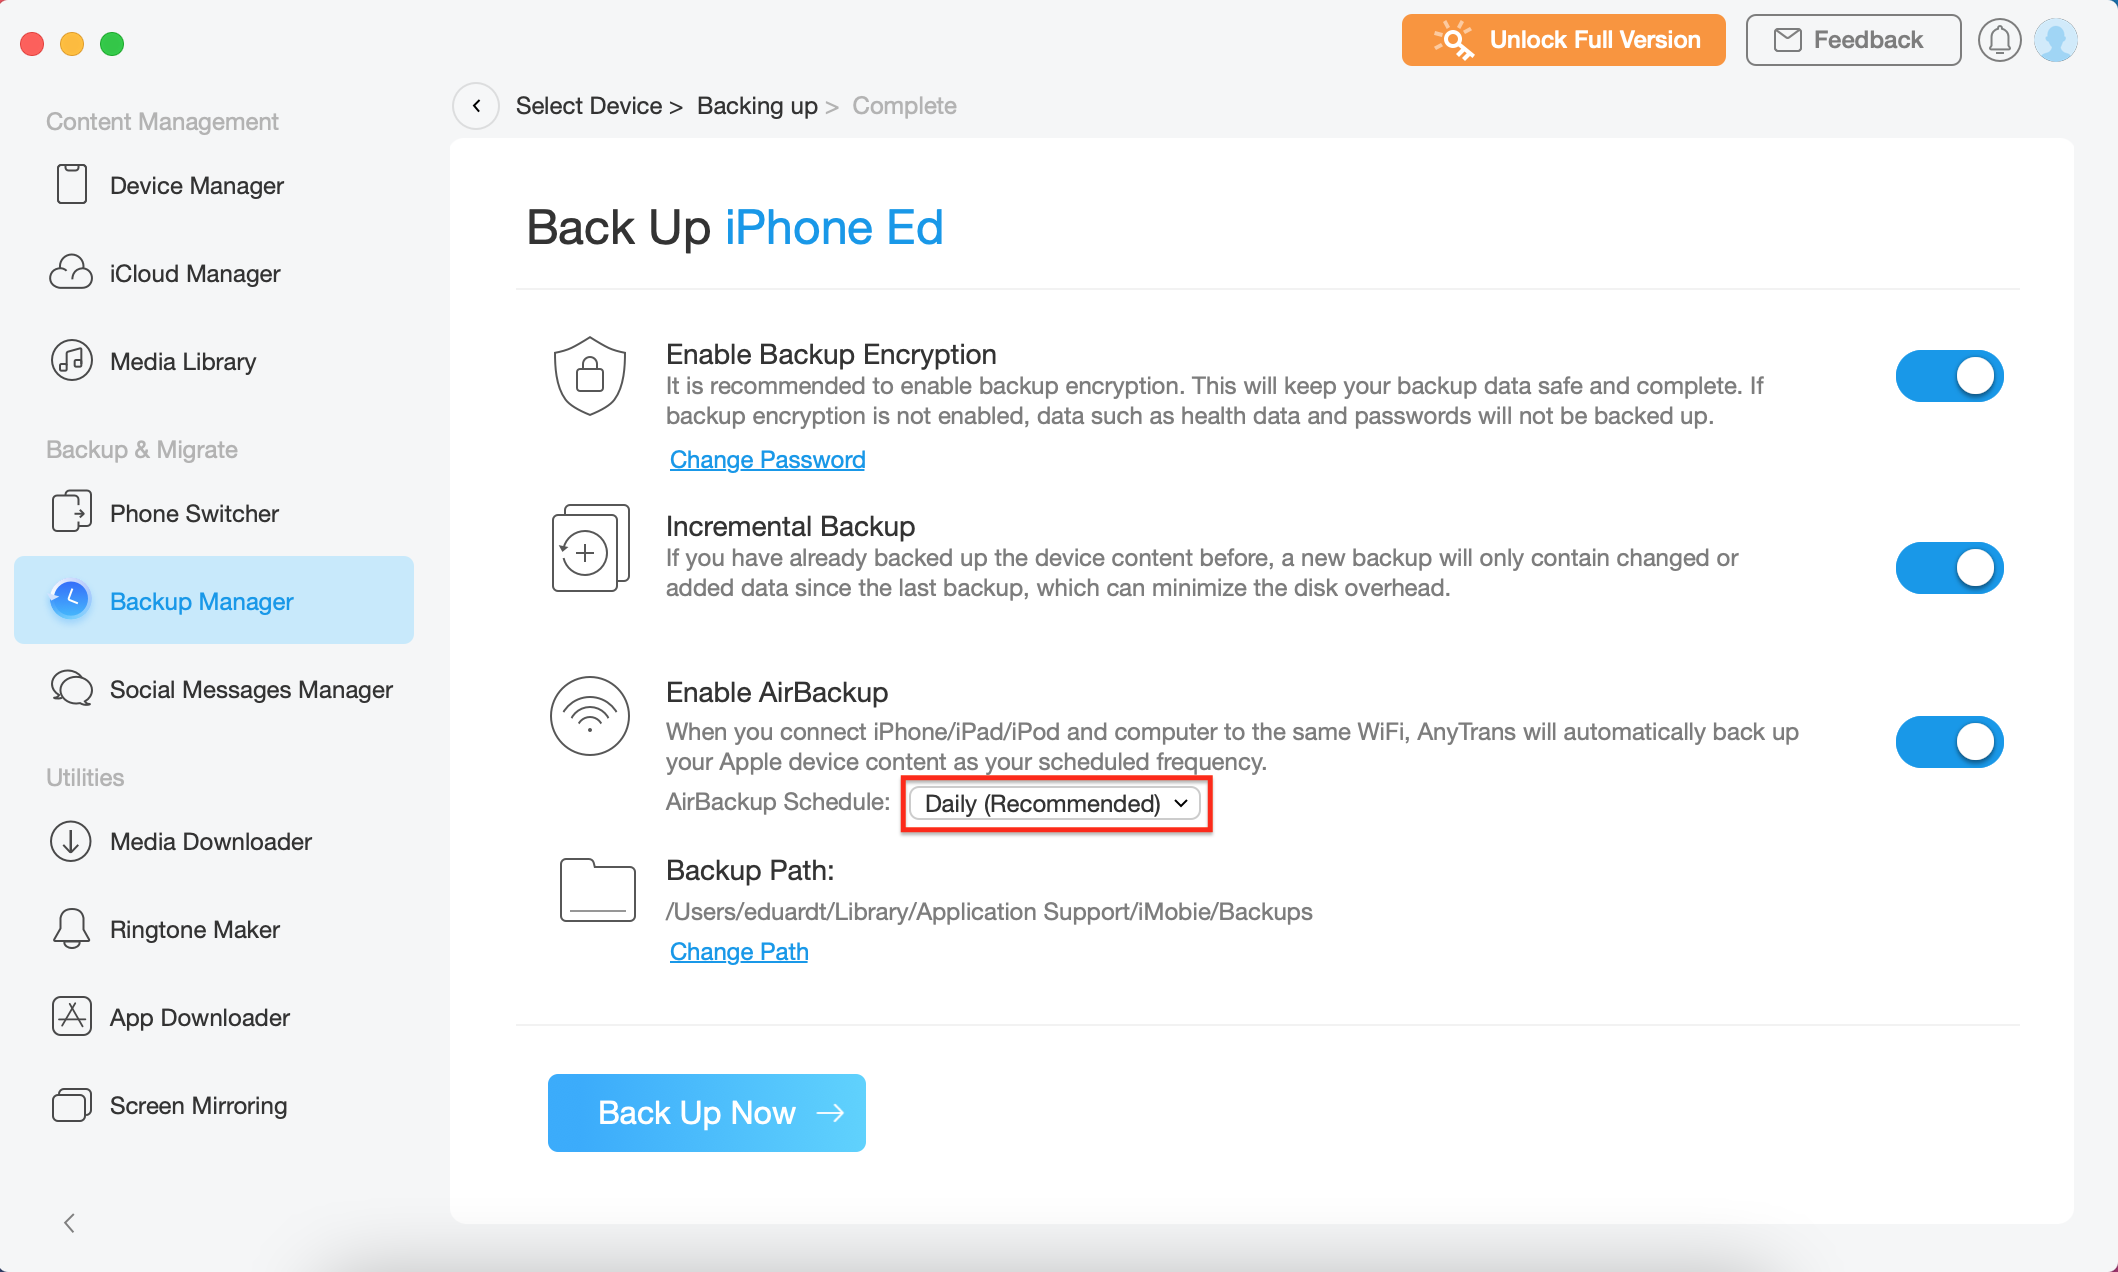This screenshot has width=2118, height=1272.
Task: Go back using the breadcrumb arrow
Action: click(x=477, y=106)
